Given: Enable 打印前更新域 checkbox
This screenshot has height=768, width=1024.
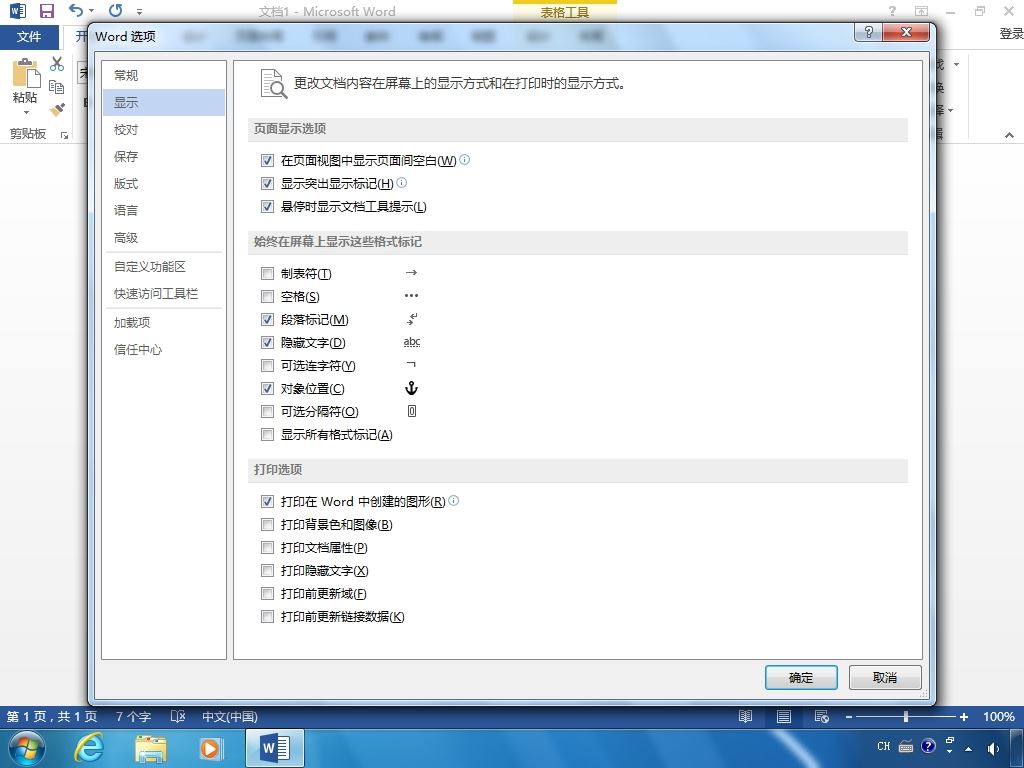Looking at the screenshot, I should click(267, 594).
